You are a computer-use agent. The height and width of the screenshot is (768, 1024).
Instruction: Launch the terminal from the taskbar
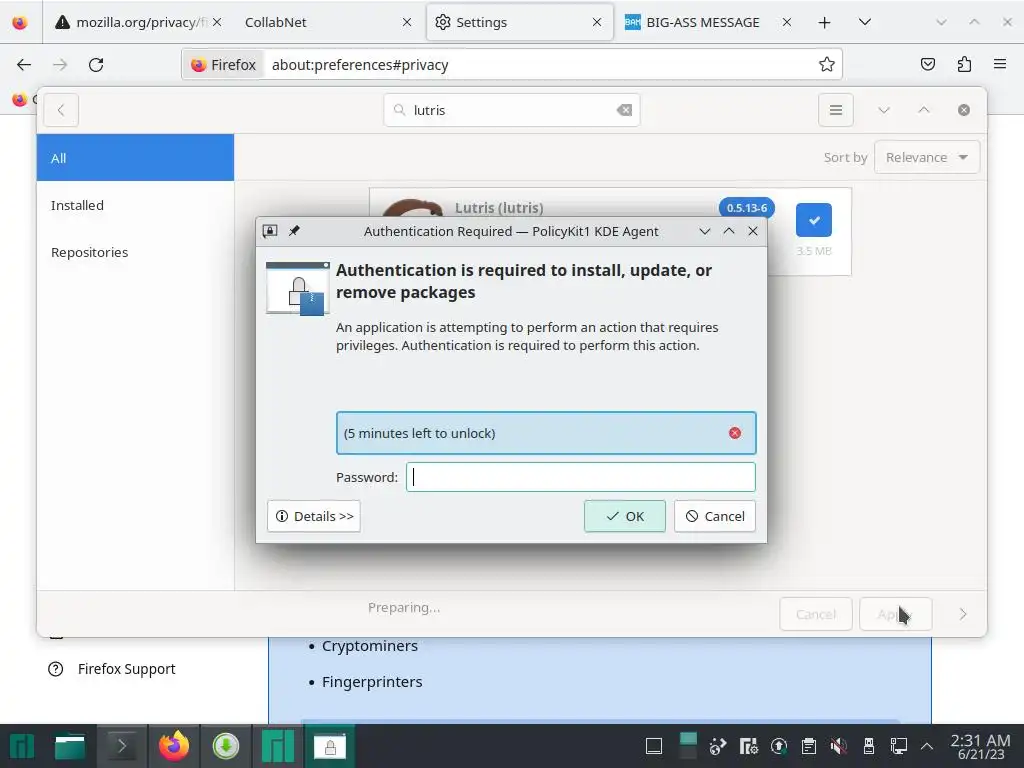point(122,746)
